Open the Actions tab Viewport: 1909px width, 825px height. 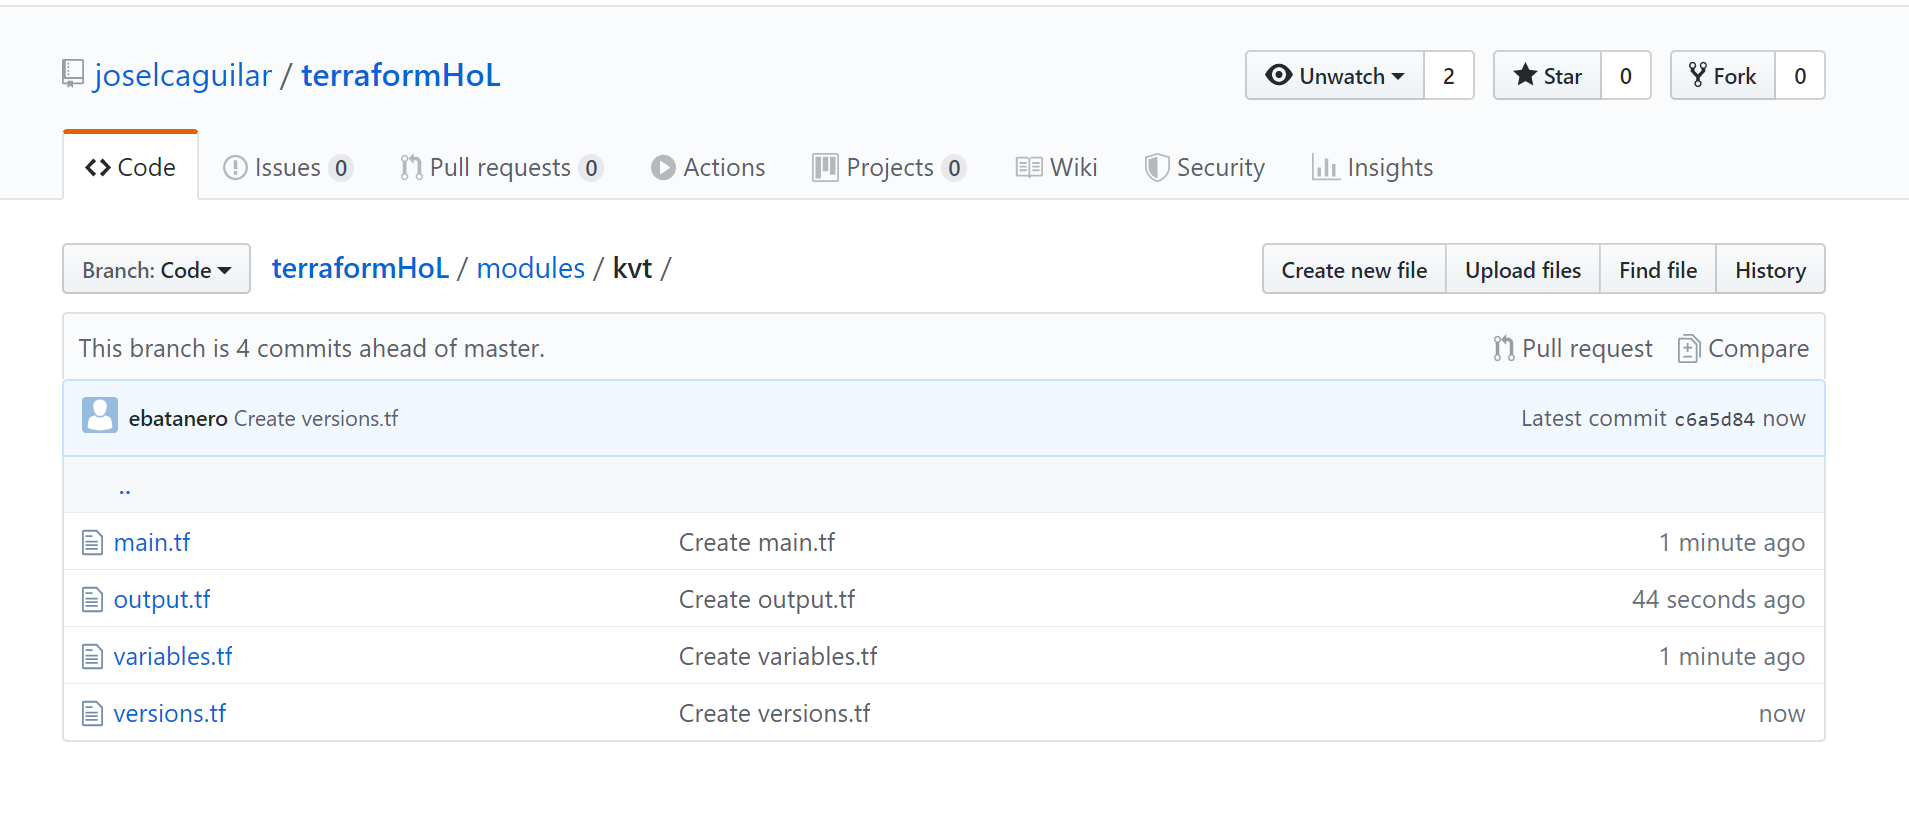[708, 167]
